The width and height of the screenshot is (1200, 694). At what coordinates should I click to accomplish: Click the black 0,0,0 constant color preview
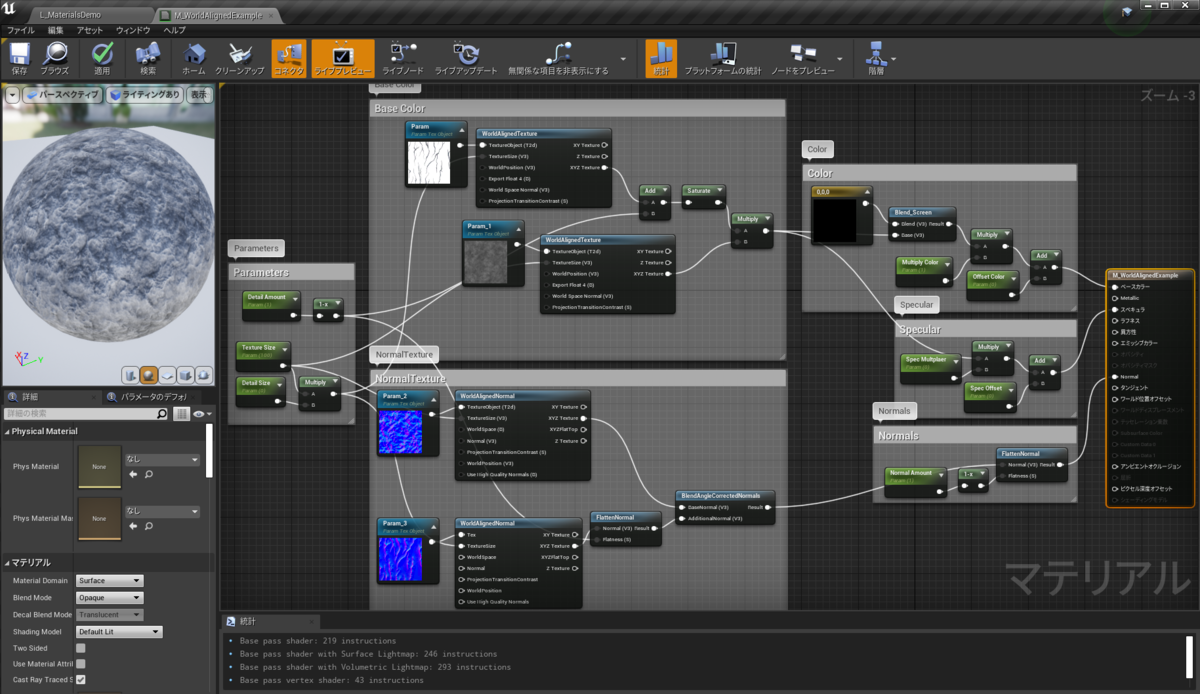tap(834, 221)
